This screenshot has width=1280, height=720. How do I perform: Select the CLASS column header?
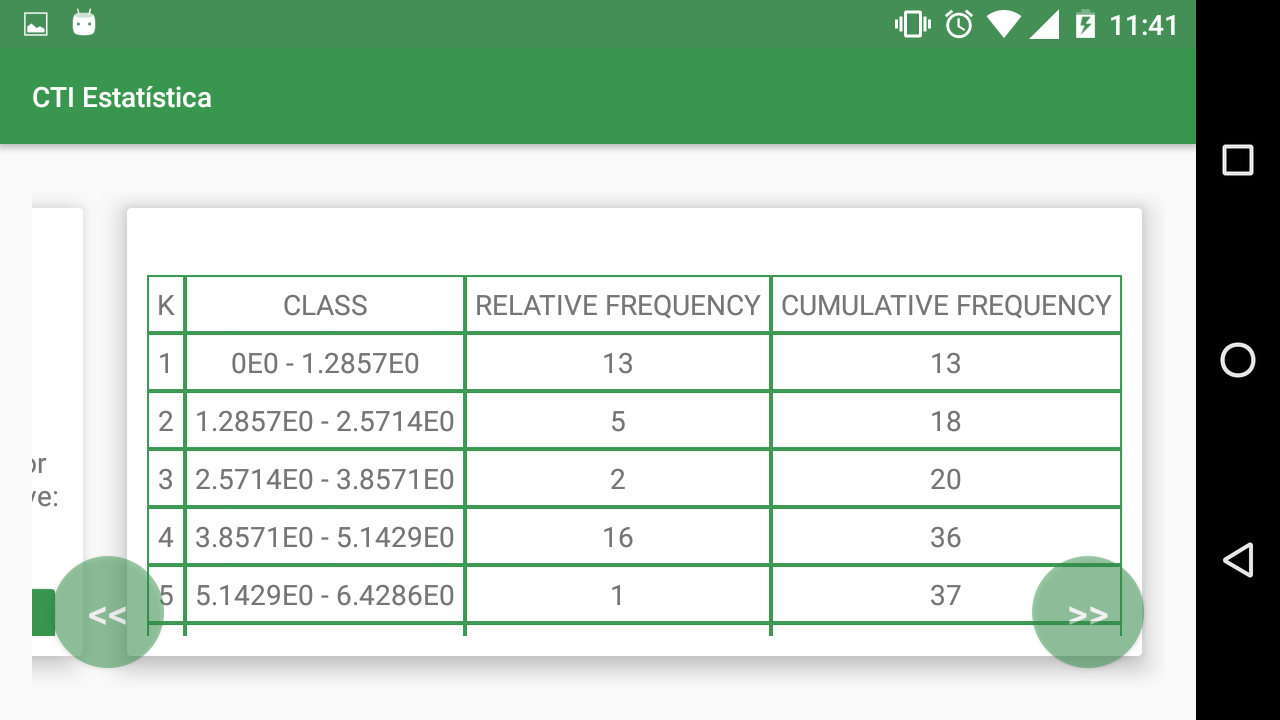(x=325, y=305)
